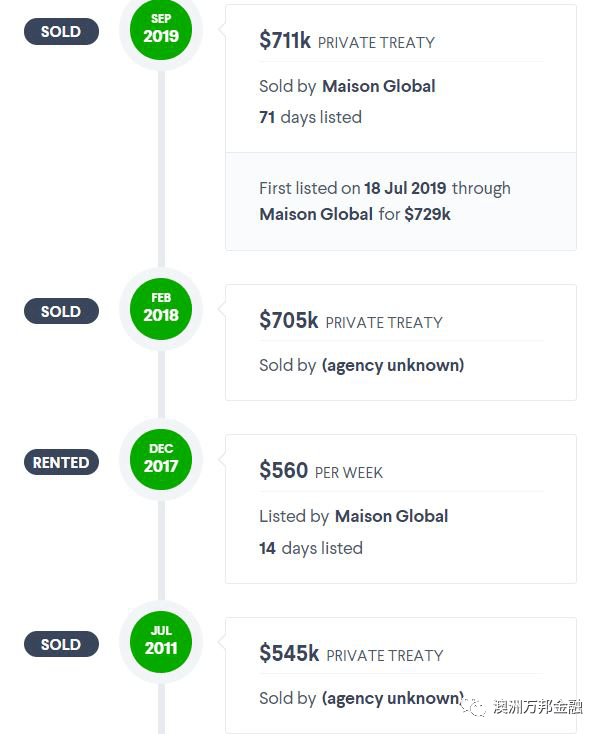
Task: Click the $705k sale price
Action: pyautogui.click(x=289, y=320)
